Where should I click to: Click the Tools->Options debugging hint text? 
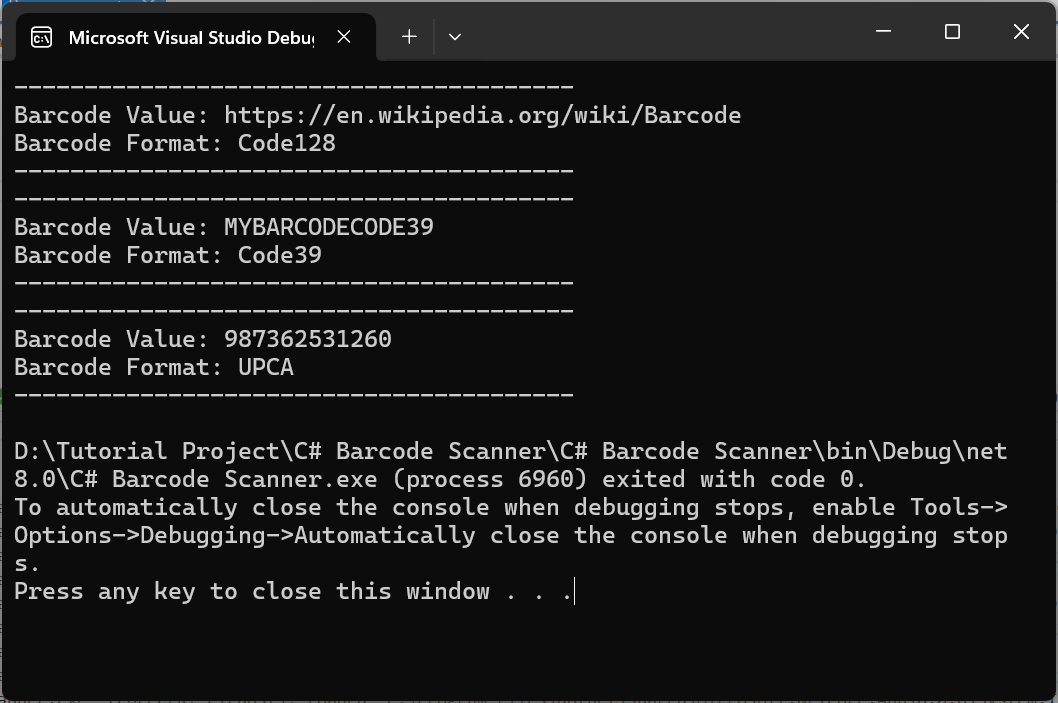(x=511, y=536)
